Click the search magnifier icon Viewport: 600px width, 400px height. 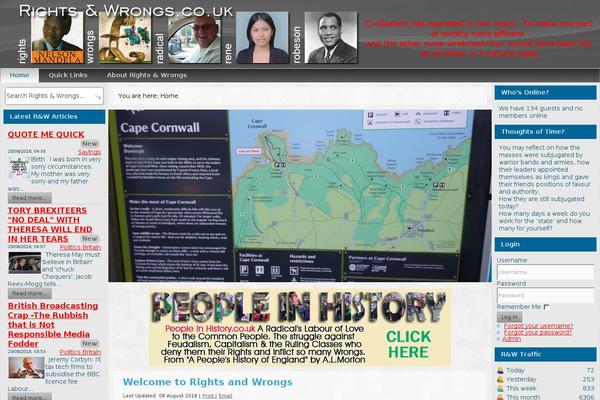click(x=98, y=96)
